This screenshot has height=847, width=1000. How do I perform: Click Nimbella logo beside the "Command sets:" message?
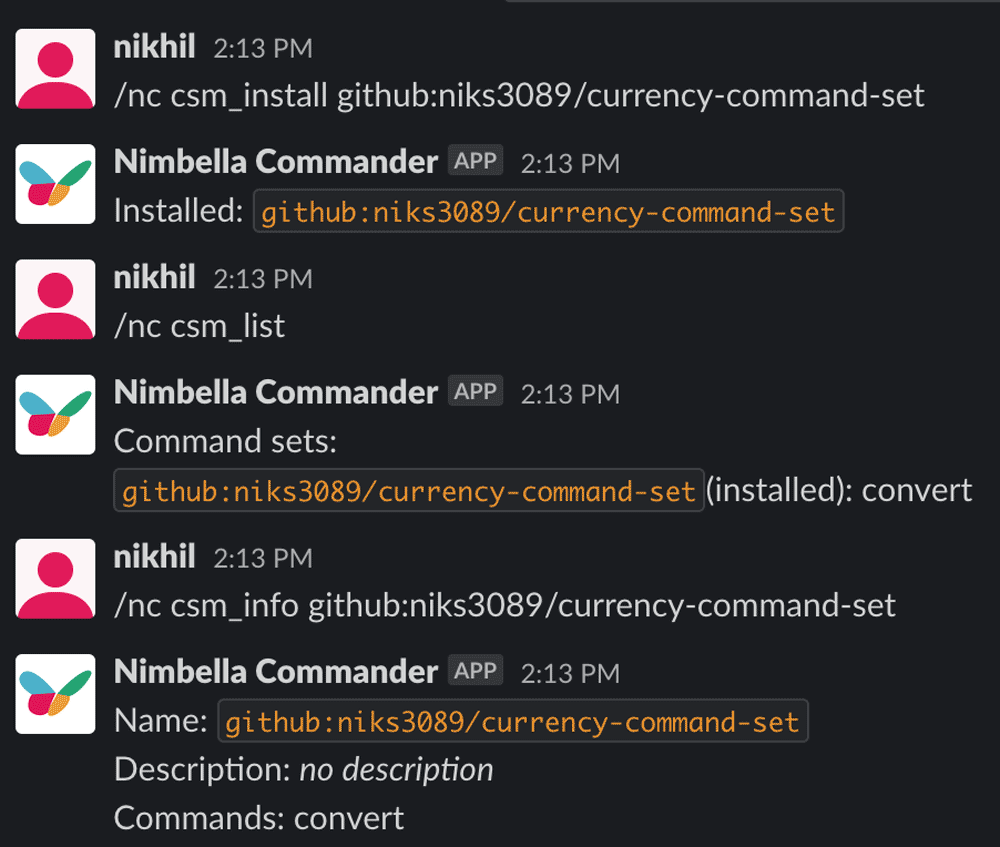(x=55, y=414)
